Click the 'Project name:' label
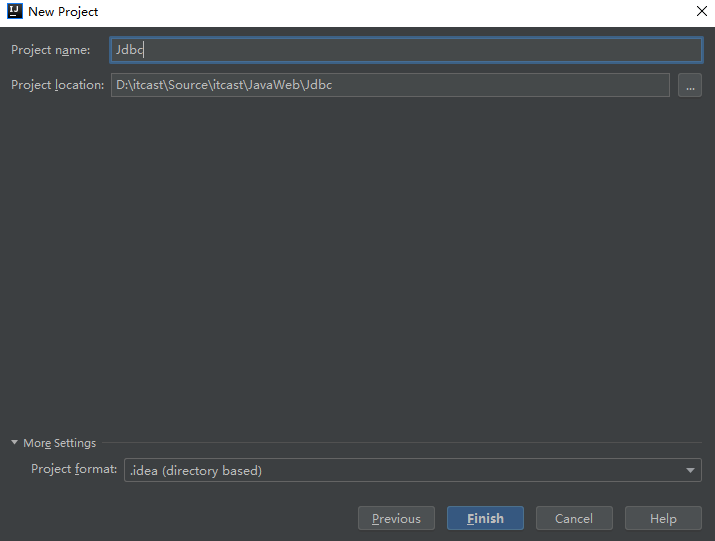Viewport: 715px width, 541px height. (x=51, y=50)
